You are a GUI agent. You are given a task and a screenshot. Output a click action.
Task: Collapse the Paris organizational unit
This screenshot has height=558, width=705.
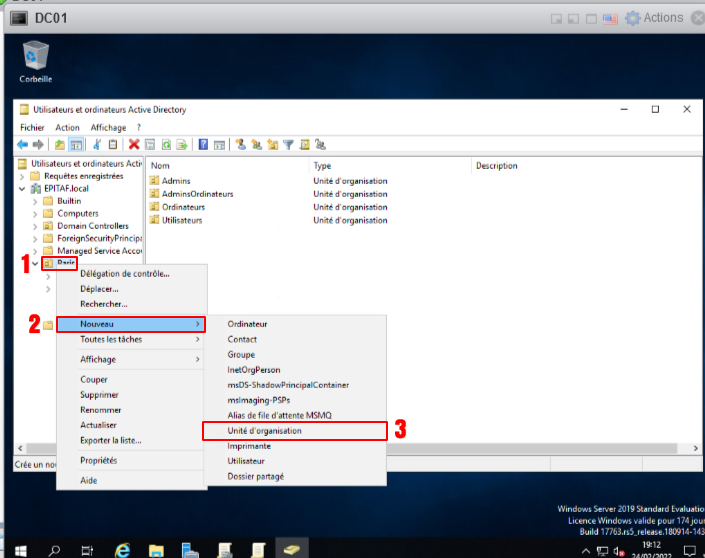35,264
